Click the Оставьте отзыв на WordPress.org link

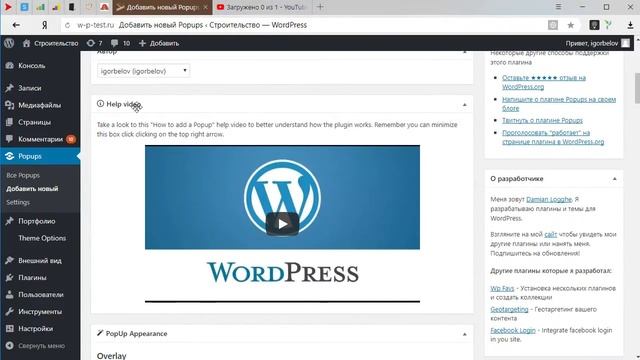(x=544, y=82)
